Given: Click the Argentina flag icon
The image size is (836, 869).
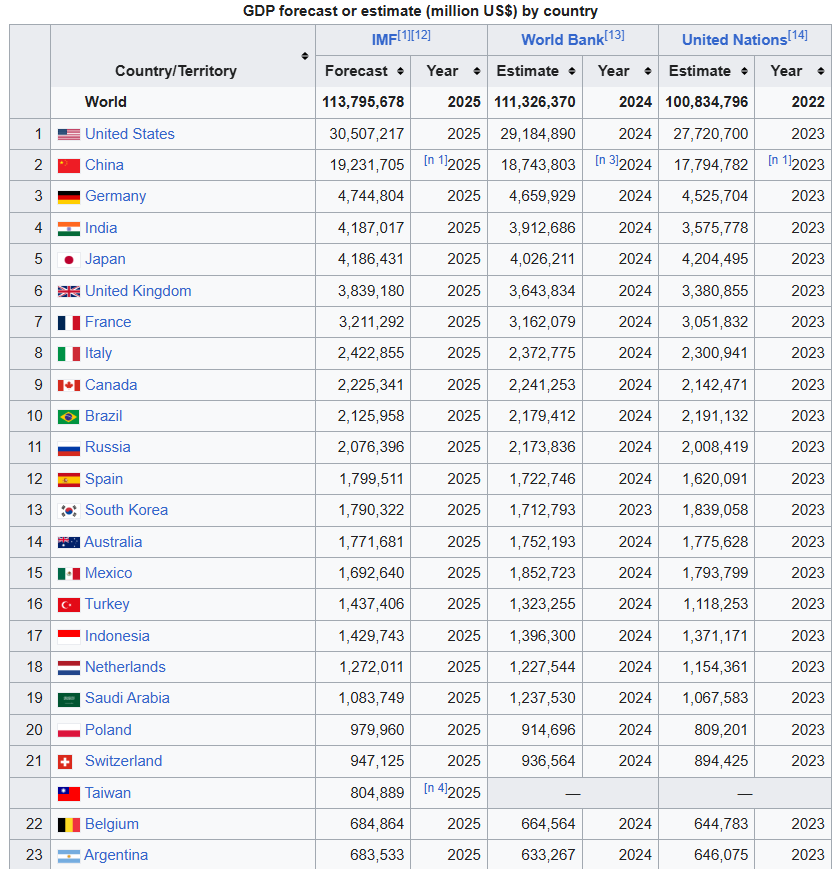Looking at the screenshot, I should [x=69, y=856].
